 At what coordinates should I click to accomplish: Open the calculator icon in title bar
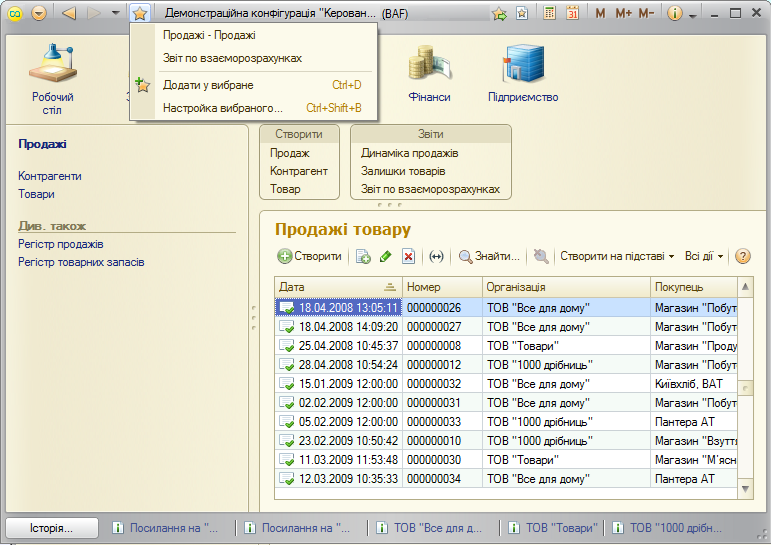pos(549,13)
